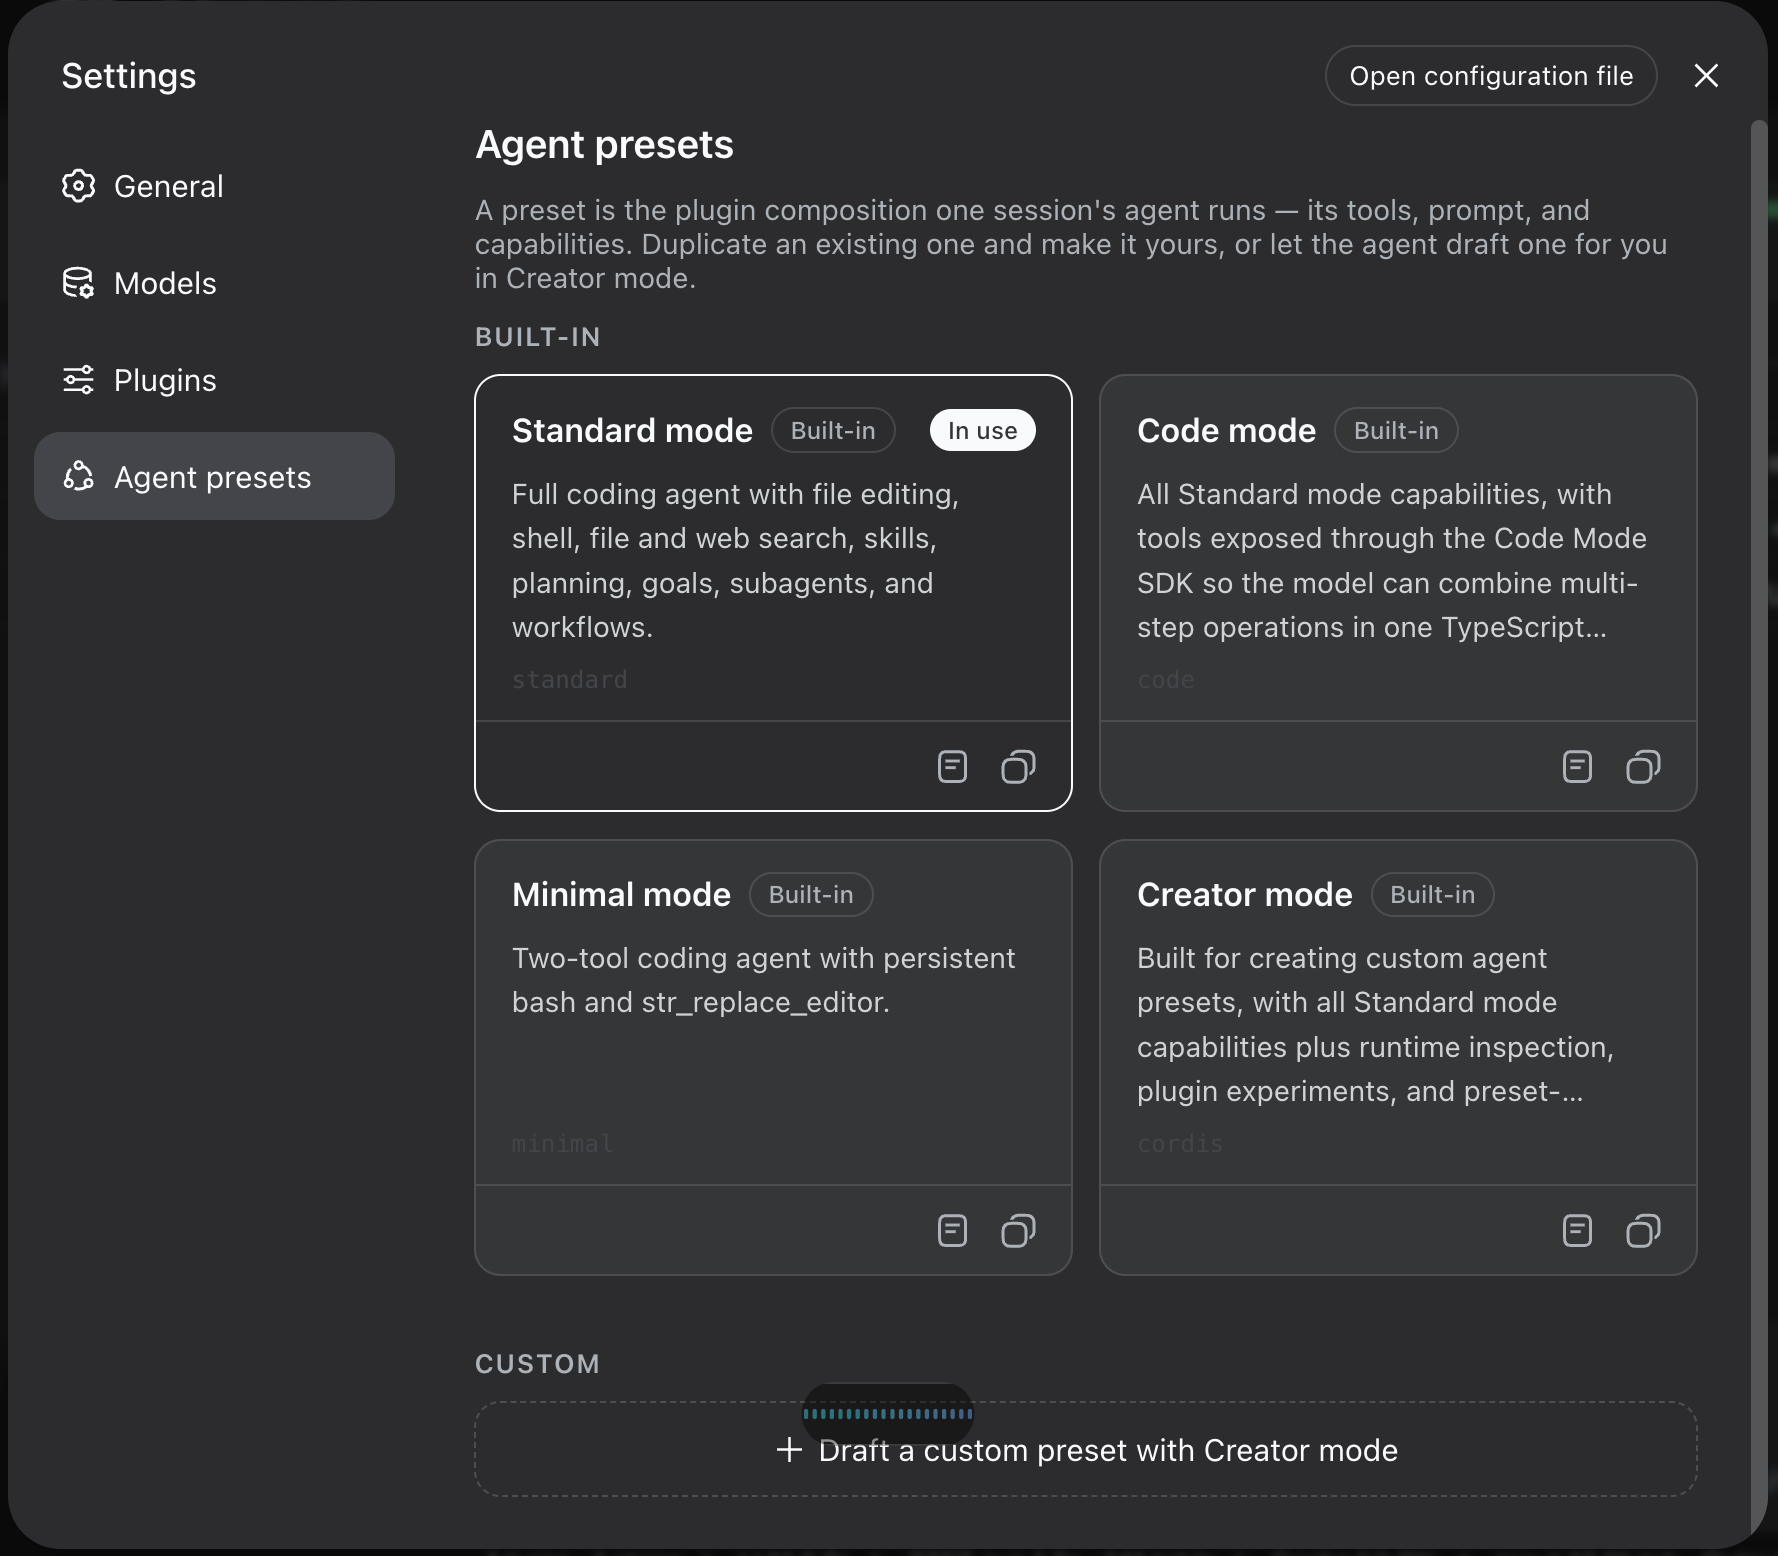Select the Agent presets sidebar item
The image size is (1778, 1556).
click(214, 476)
